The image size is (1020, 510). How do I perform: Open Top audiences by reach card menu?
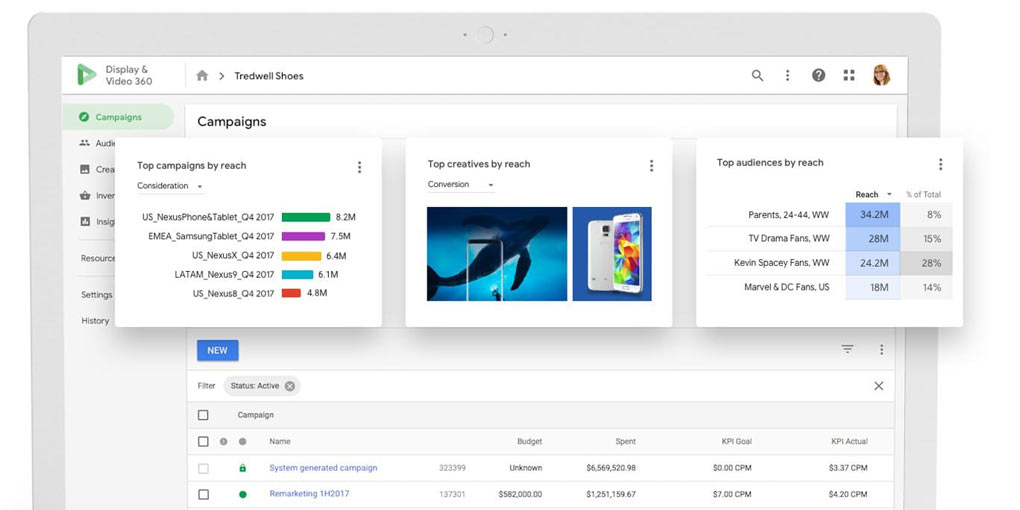tap(940, 165)
